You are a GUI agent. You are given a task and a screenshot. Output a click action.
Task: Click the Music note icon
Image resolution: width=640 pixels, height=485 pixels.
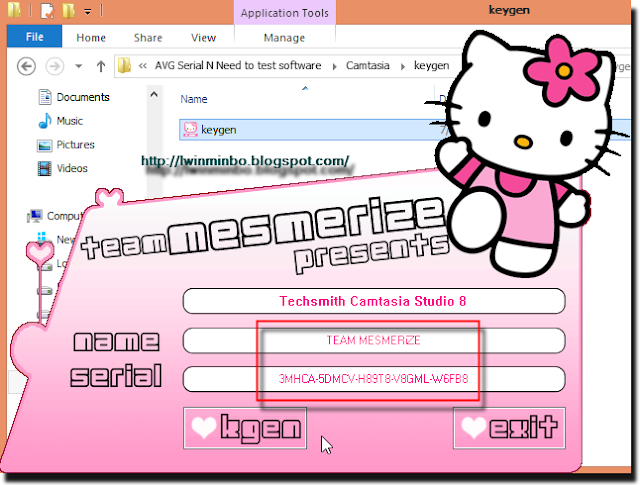[x=45, y=121]
